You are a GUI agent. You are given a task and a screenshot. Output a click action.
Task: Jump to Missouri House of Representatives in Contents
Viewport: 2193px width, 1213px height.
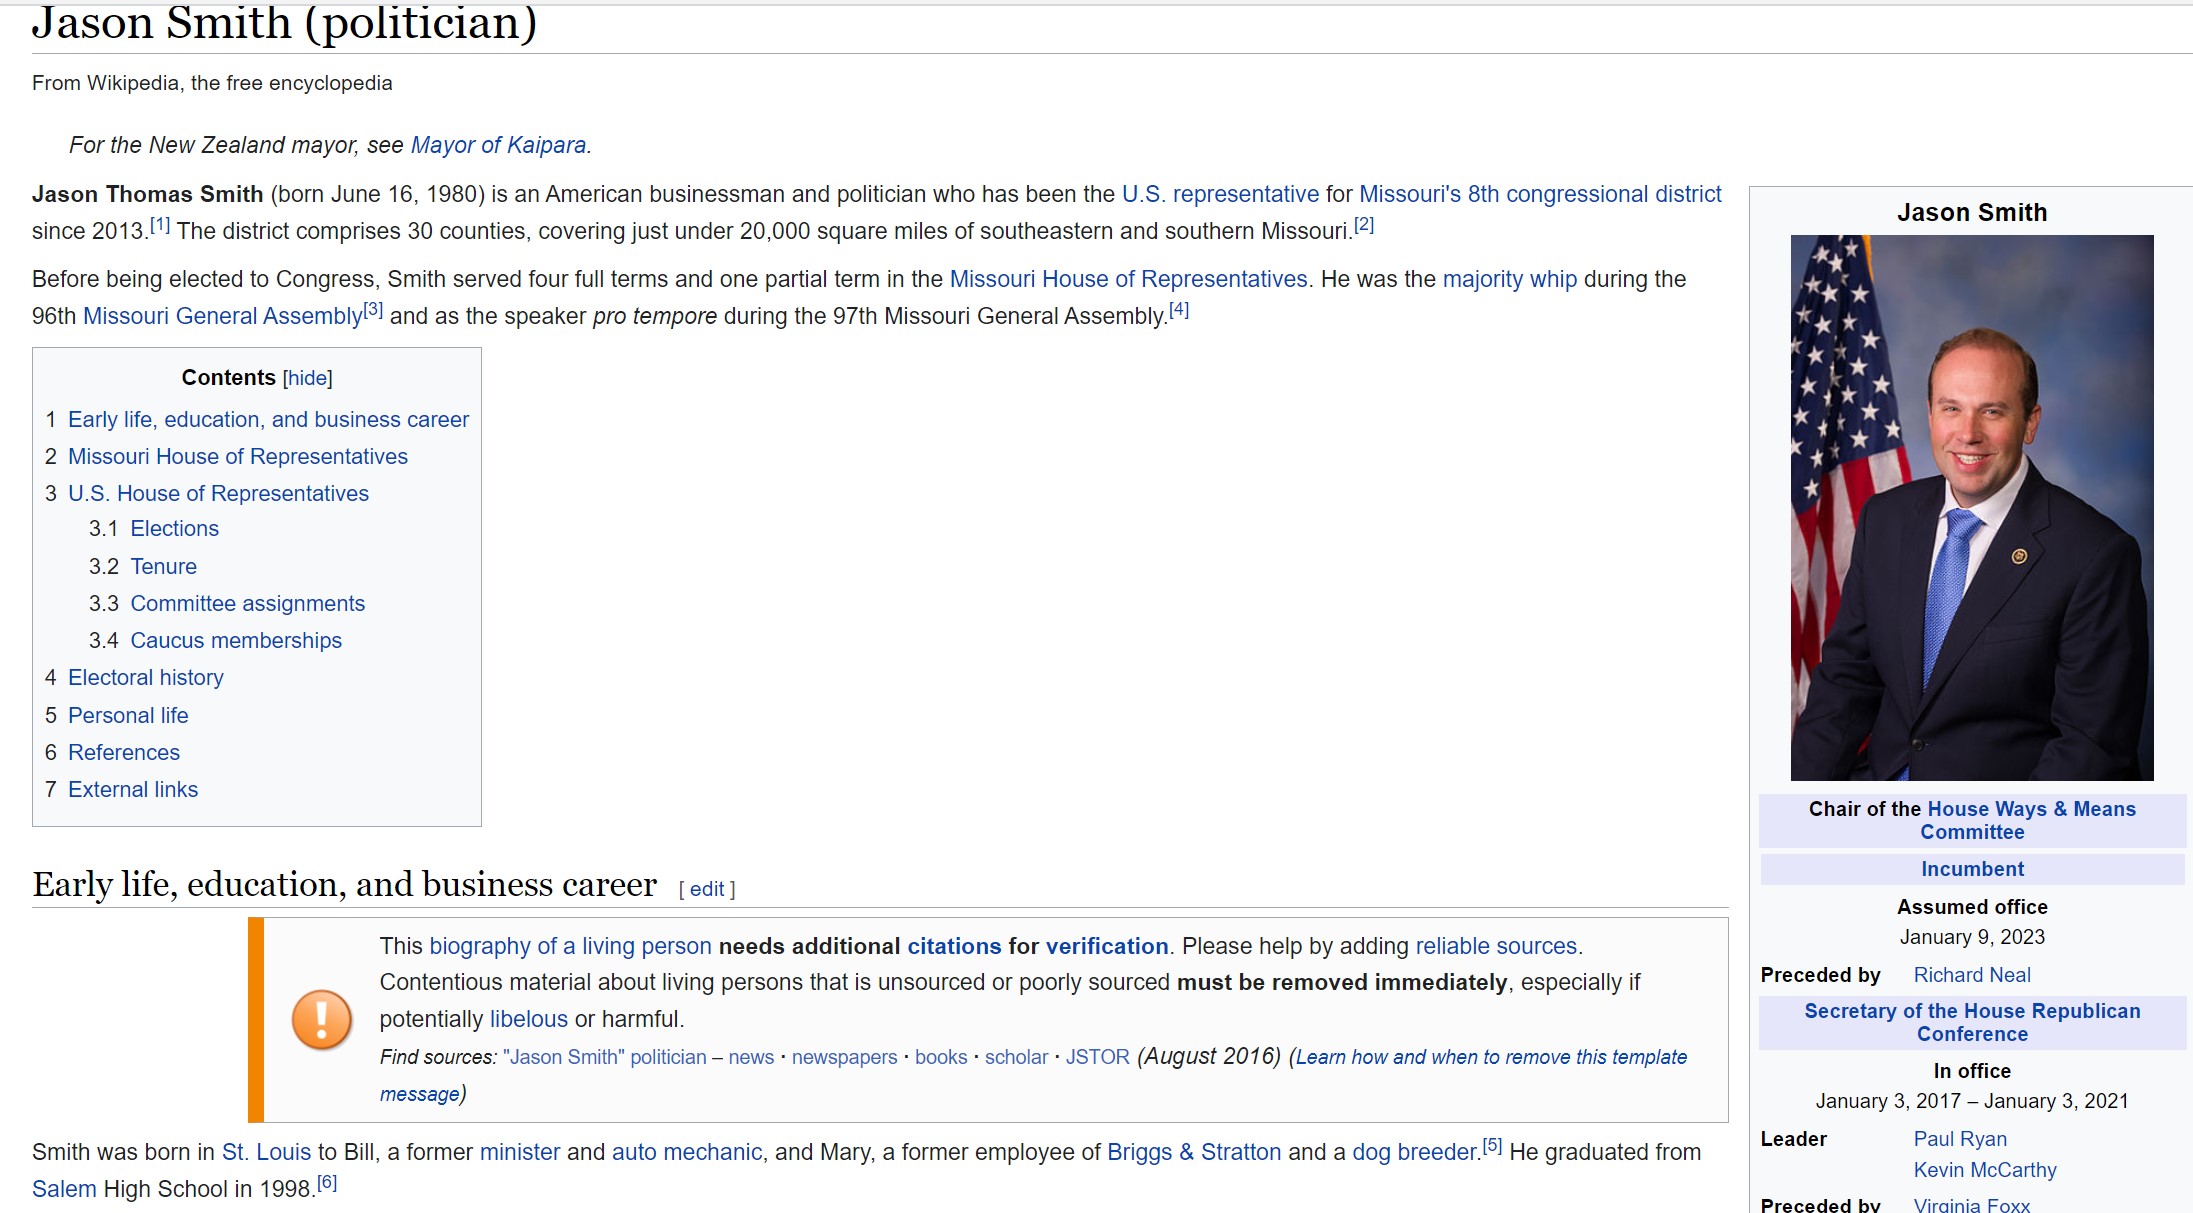coord(238,457)
